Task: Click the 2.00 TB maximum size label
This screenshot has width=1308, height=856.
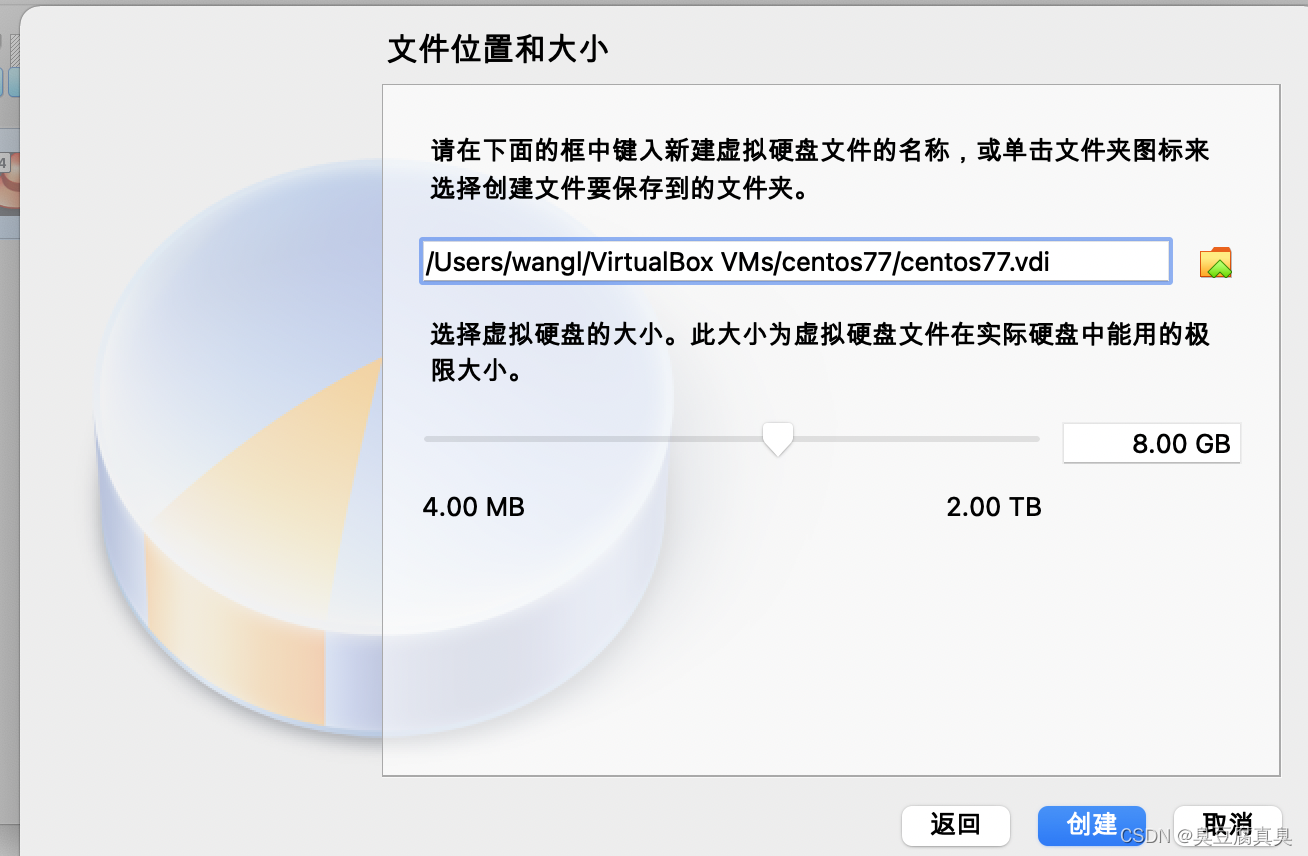Action: [994, 507]
